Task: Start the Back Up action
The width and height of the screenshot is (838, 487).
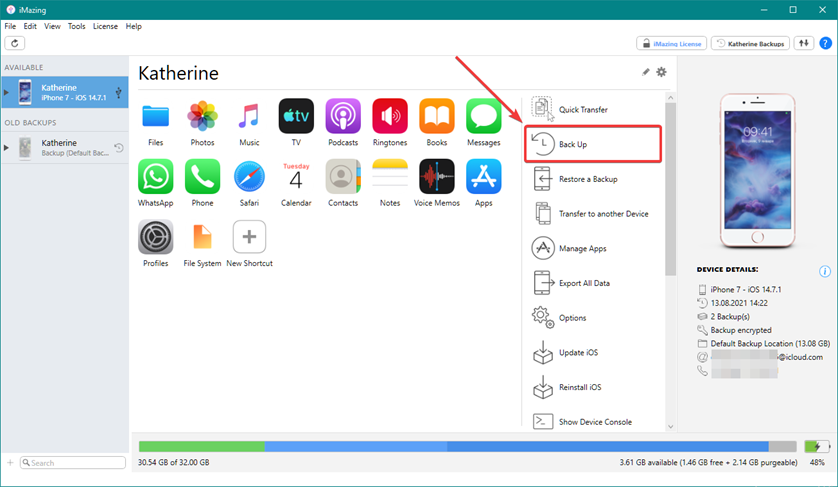Action: [593, 144]
